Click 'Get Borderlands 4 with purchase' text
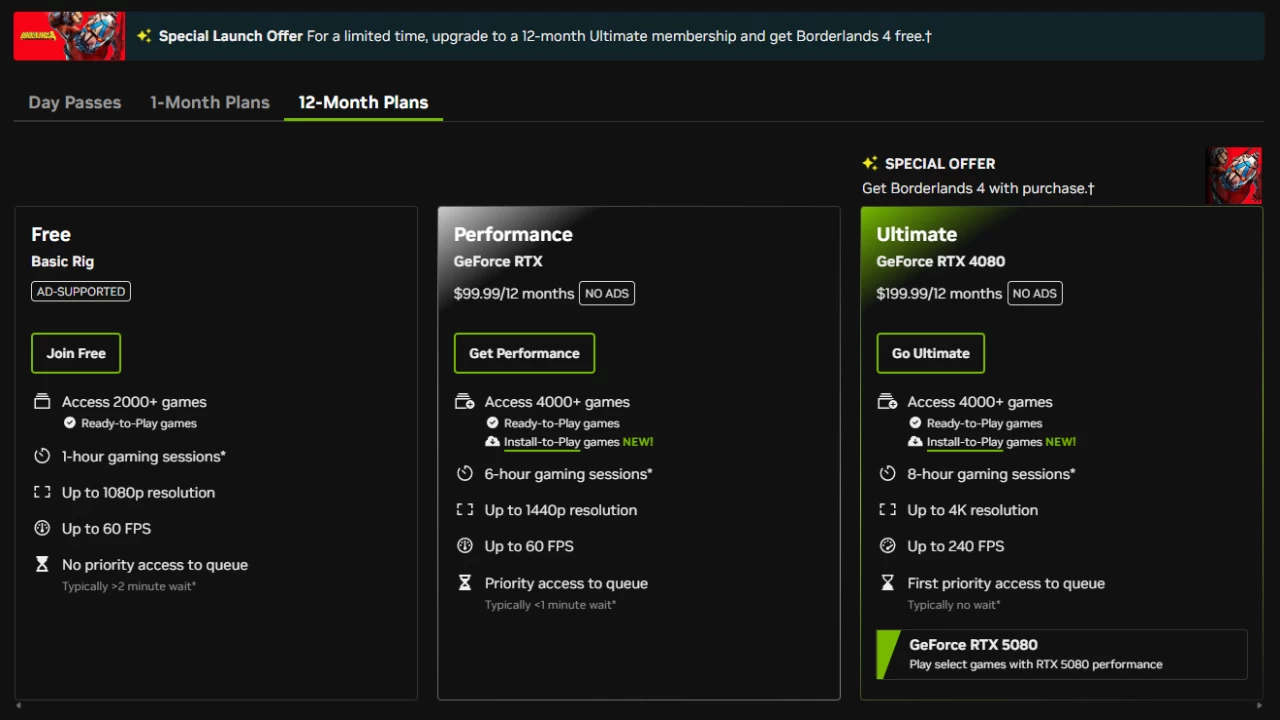Screen dimensions: 1280x720 click(978, 188)
